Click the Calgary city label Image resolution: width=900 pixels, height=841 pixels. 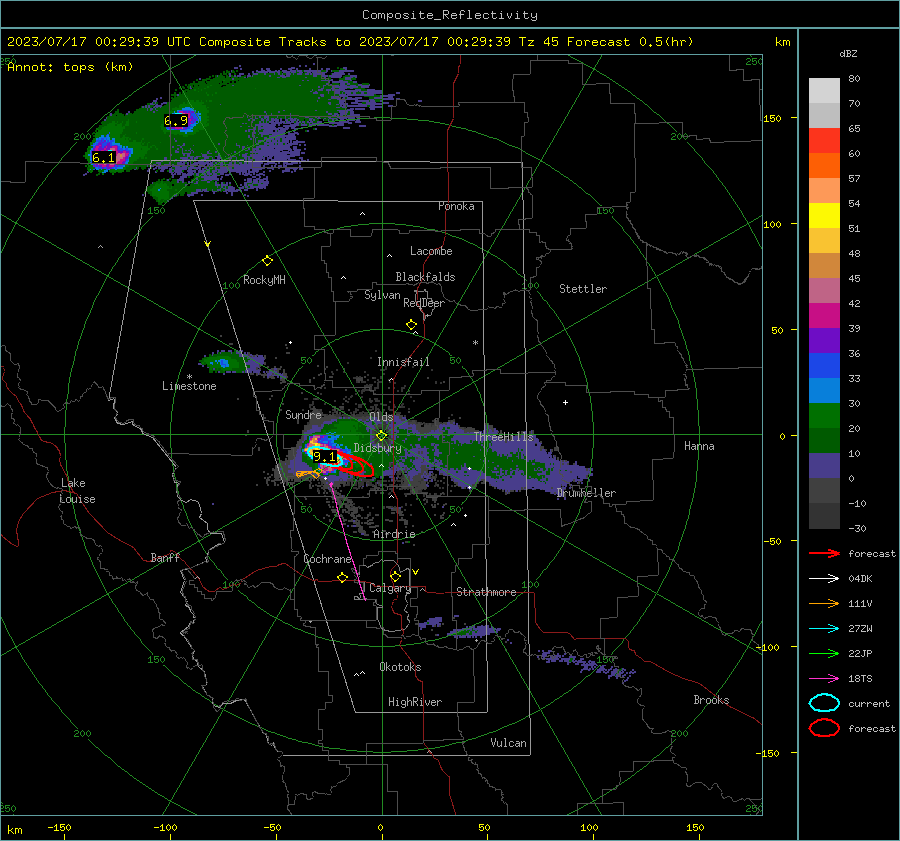(390, 588)
